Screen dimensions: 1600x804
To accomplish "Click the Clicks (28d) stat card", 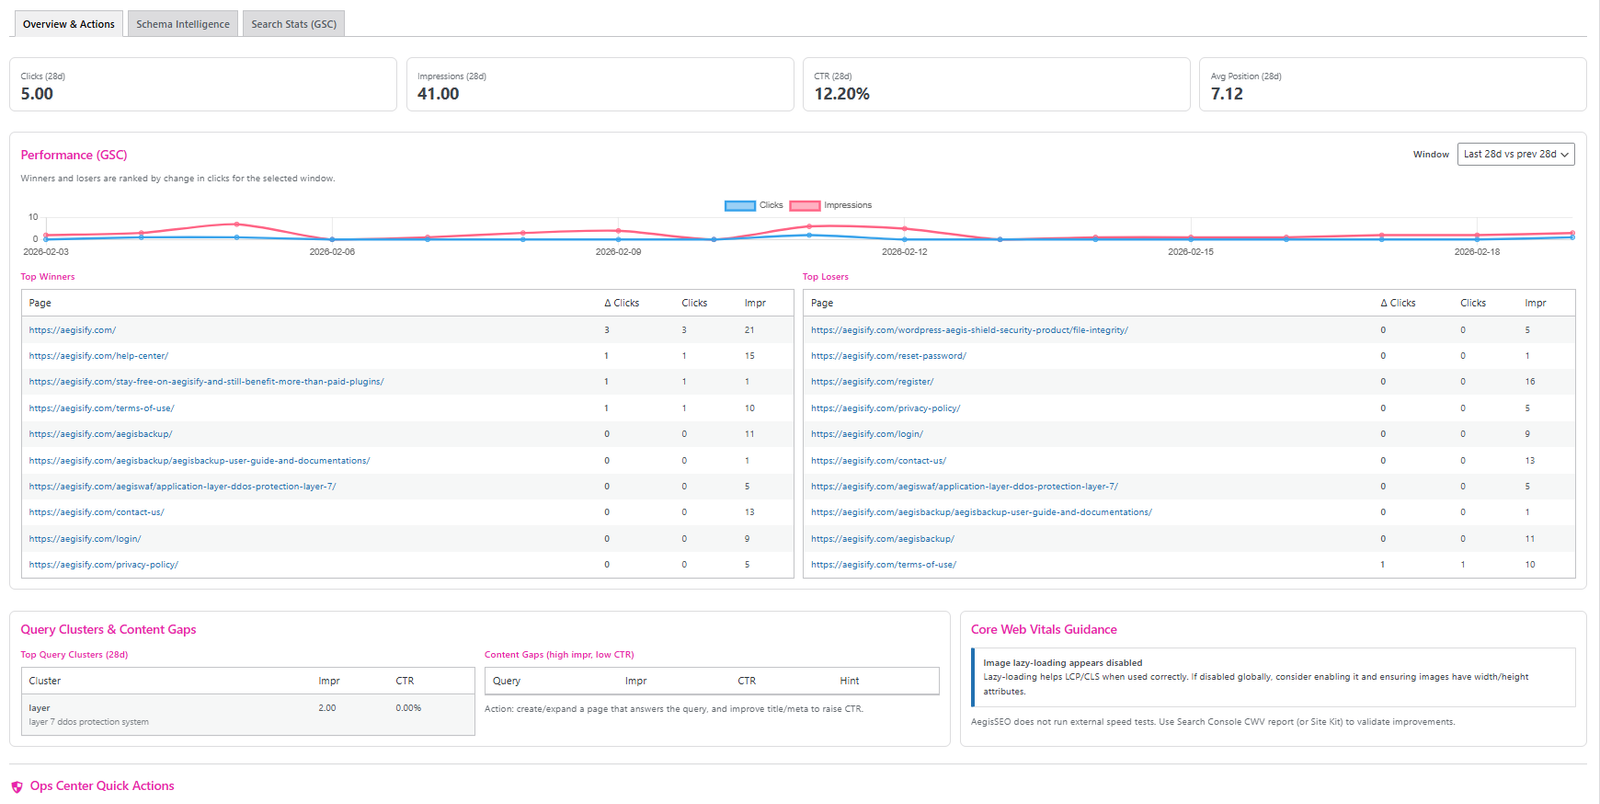I will [x=203, y=84].
